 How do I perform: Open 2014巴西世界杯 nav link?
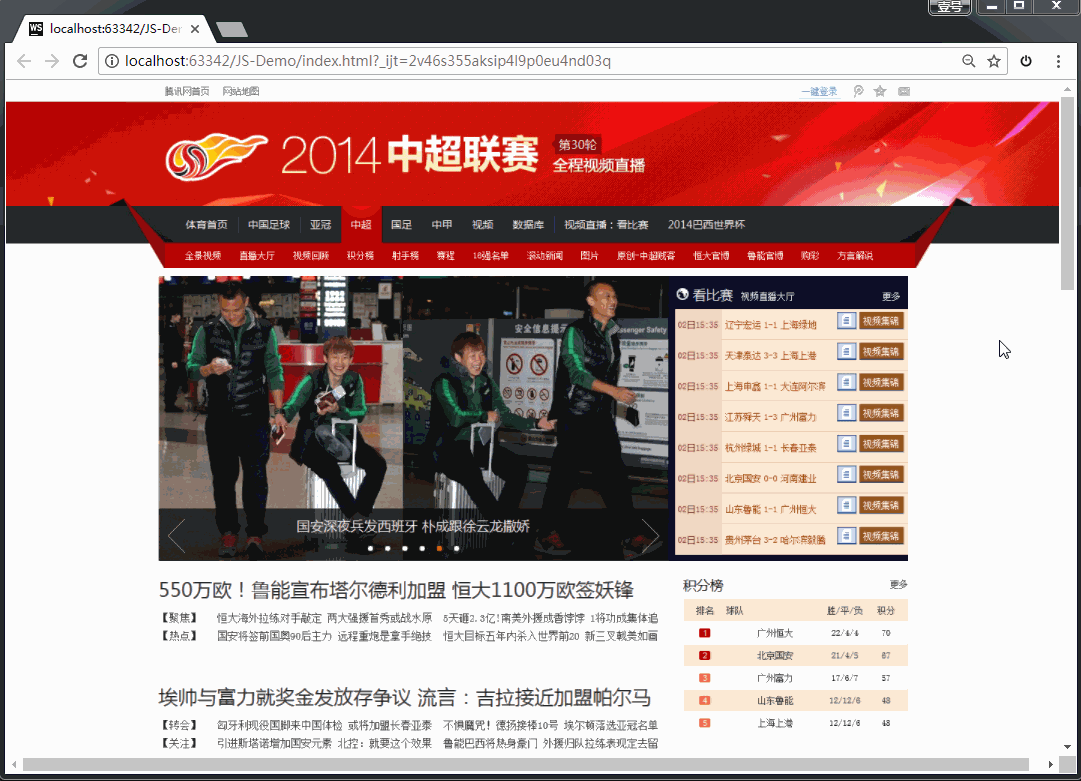pos(706,225)
